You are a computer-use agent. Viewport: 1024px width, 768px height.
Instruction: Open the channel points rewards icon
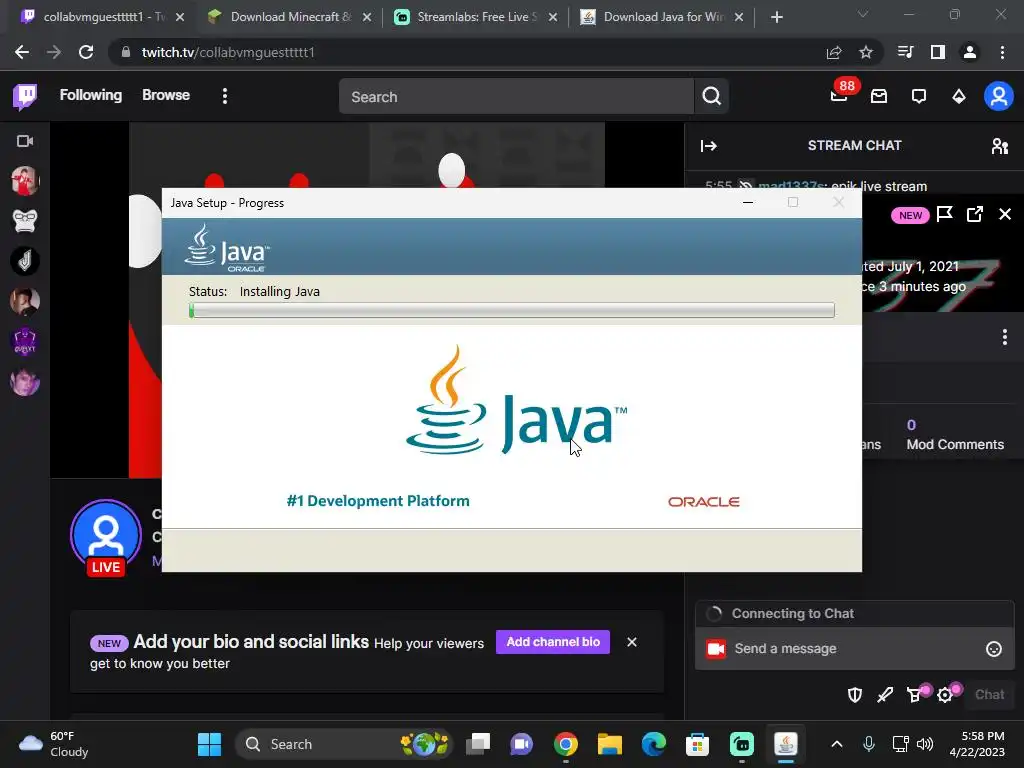click(916, 695)
